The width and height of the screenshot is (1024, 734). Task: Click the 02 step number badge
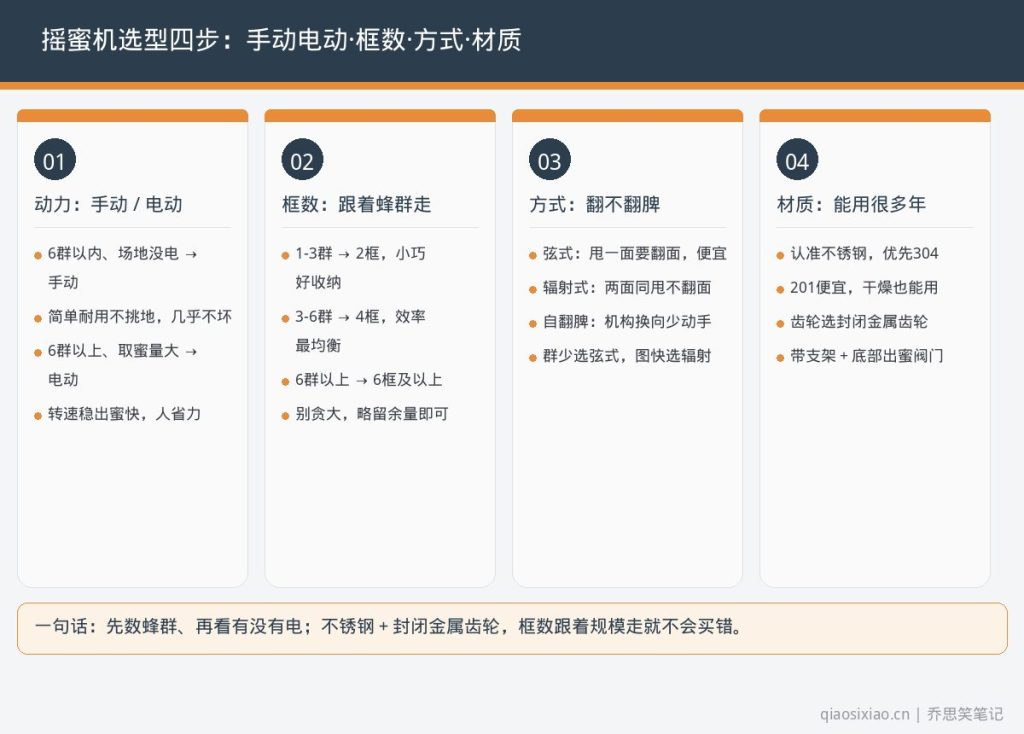point(302,159)
